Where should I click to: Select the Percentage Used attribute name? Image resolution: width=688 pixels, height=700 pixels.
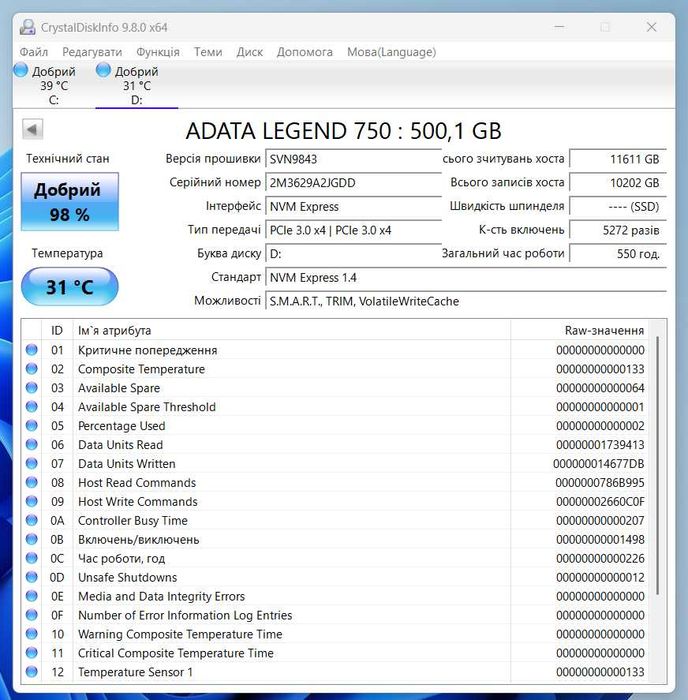pyautogui.click(x=121, y=426)
